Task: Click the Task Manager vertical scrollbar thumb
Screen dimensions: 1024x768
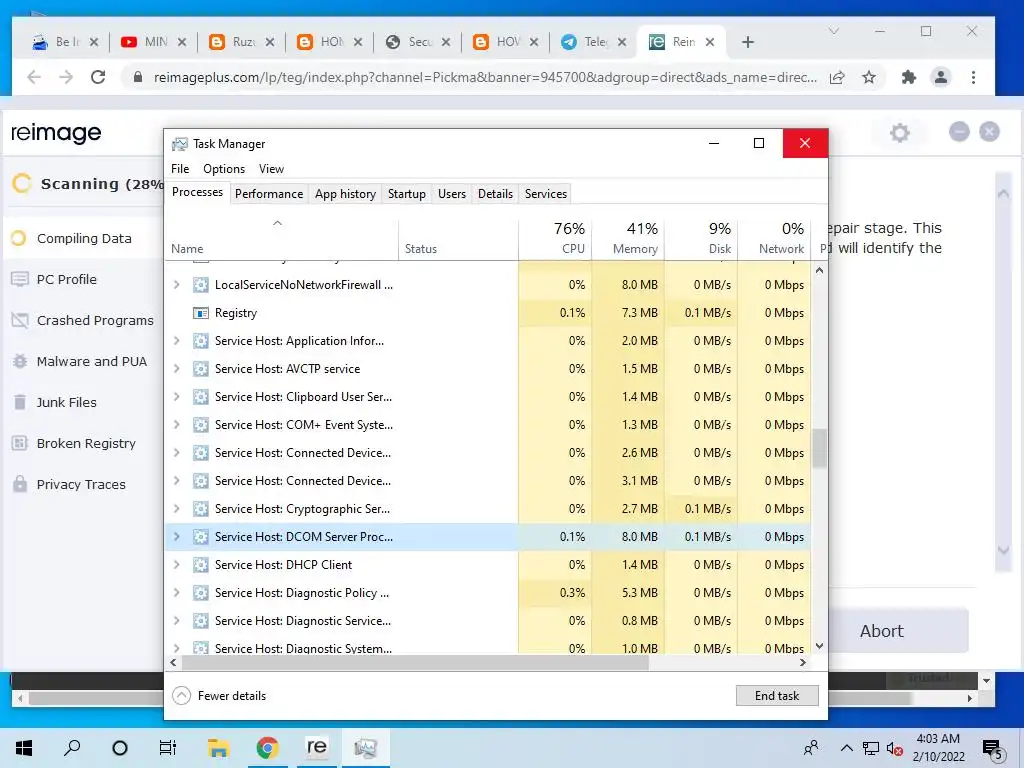Action: click(x=819, y=448)
